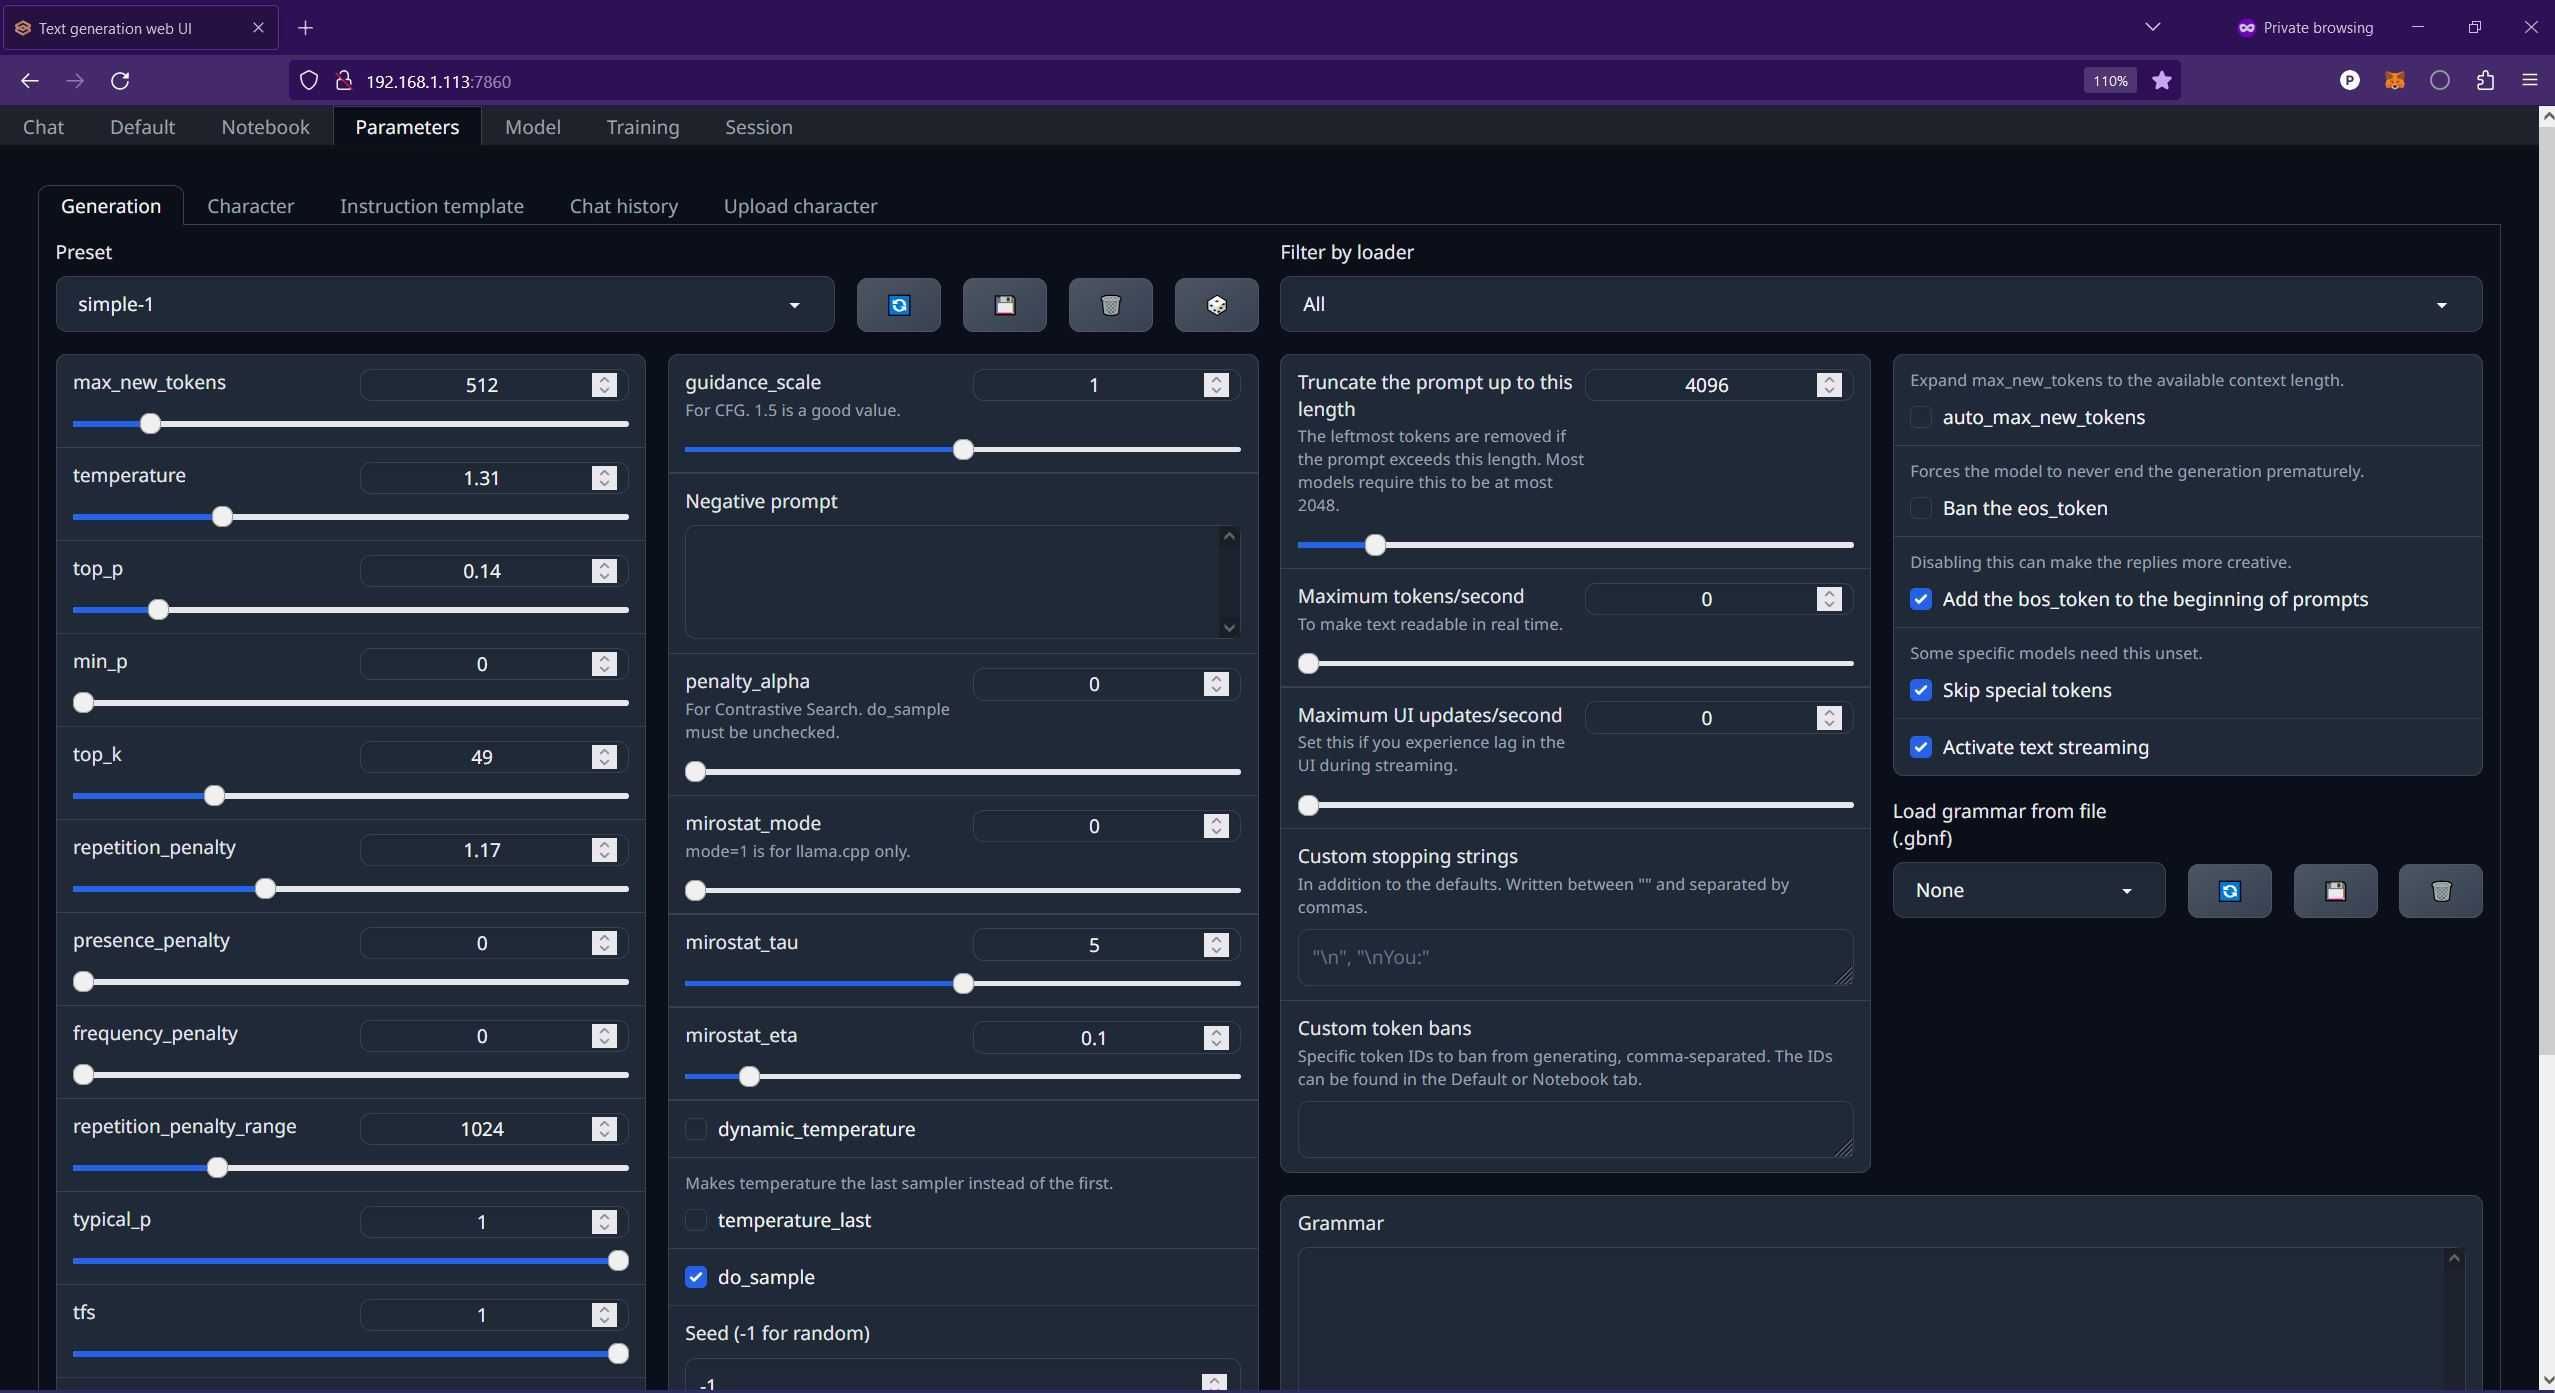Enable auto_max_new_tokens checkbox
Screen dimensions: 2555x1393
click(1920, 418)
